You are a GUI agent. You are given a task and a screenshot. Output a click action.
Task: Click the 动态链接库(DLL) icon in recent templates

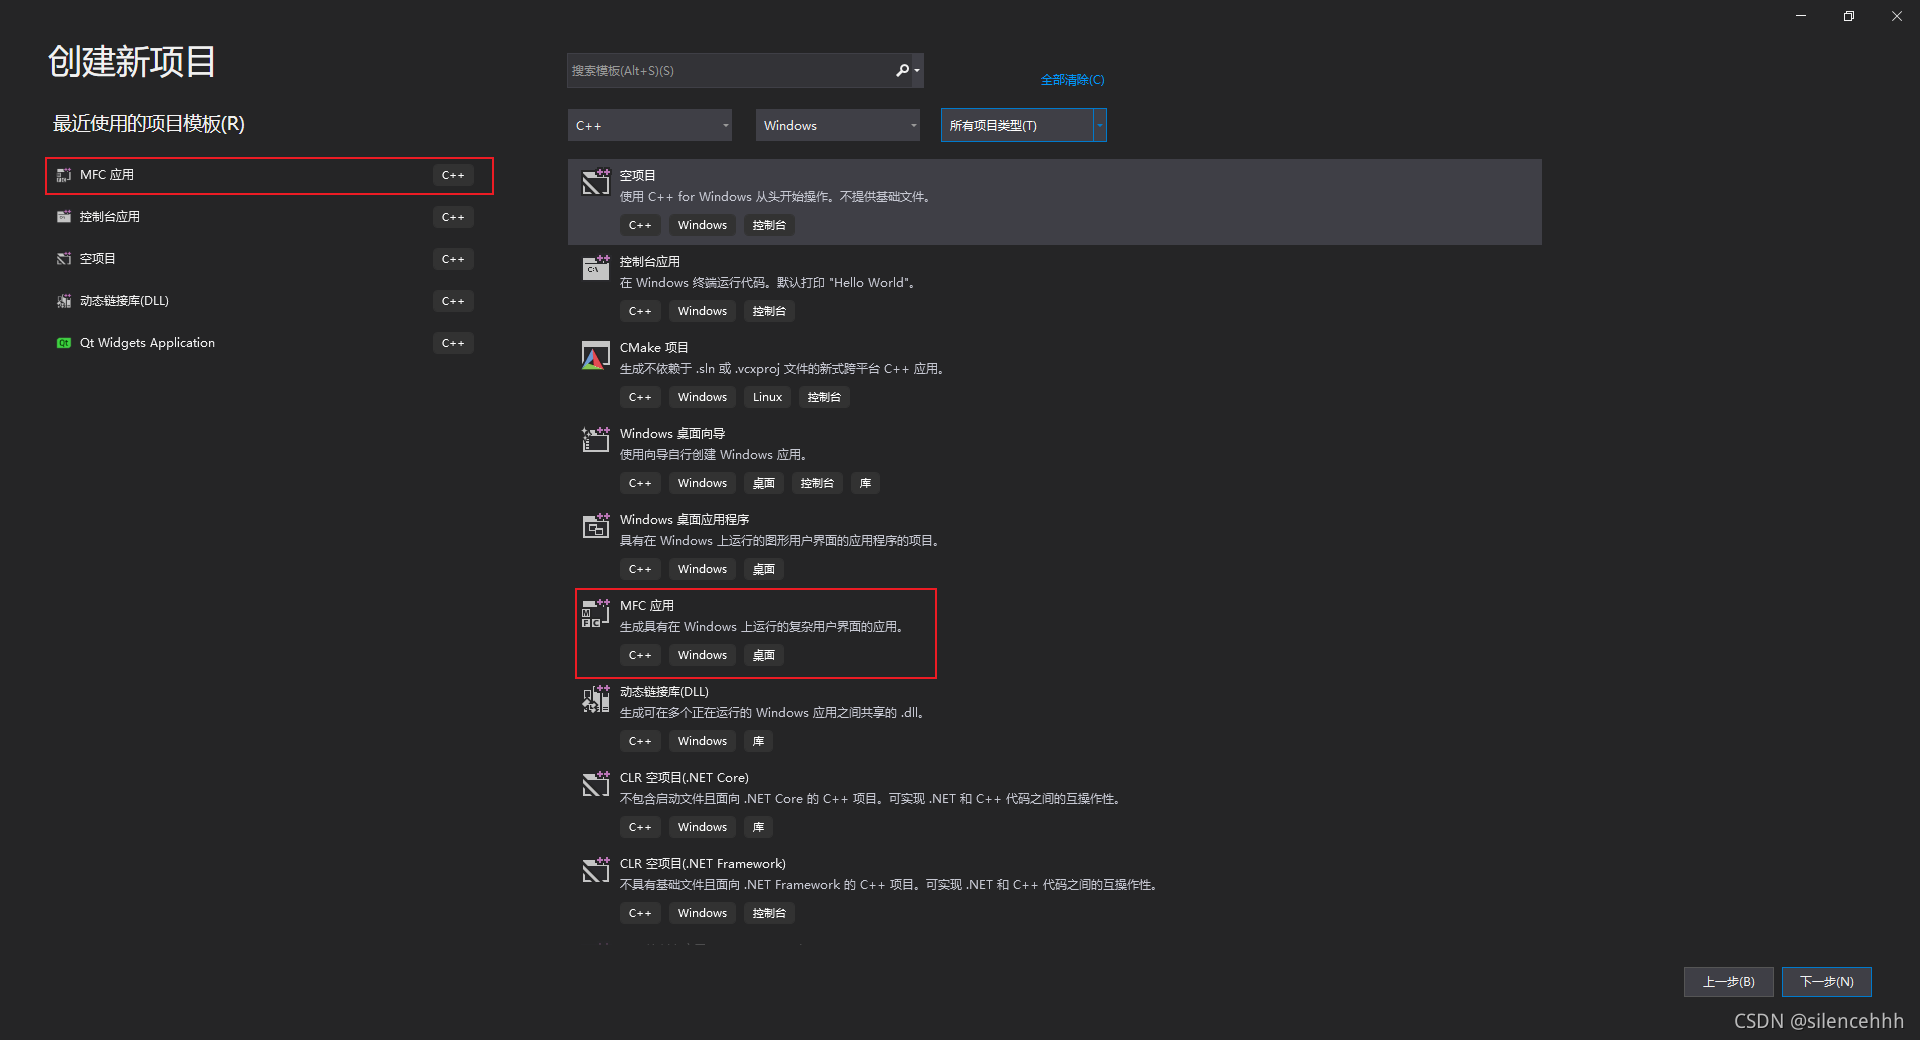pos(64,301)
